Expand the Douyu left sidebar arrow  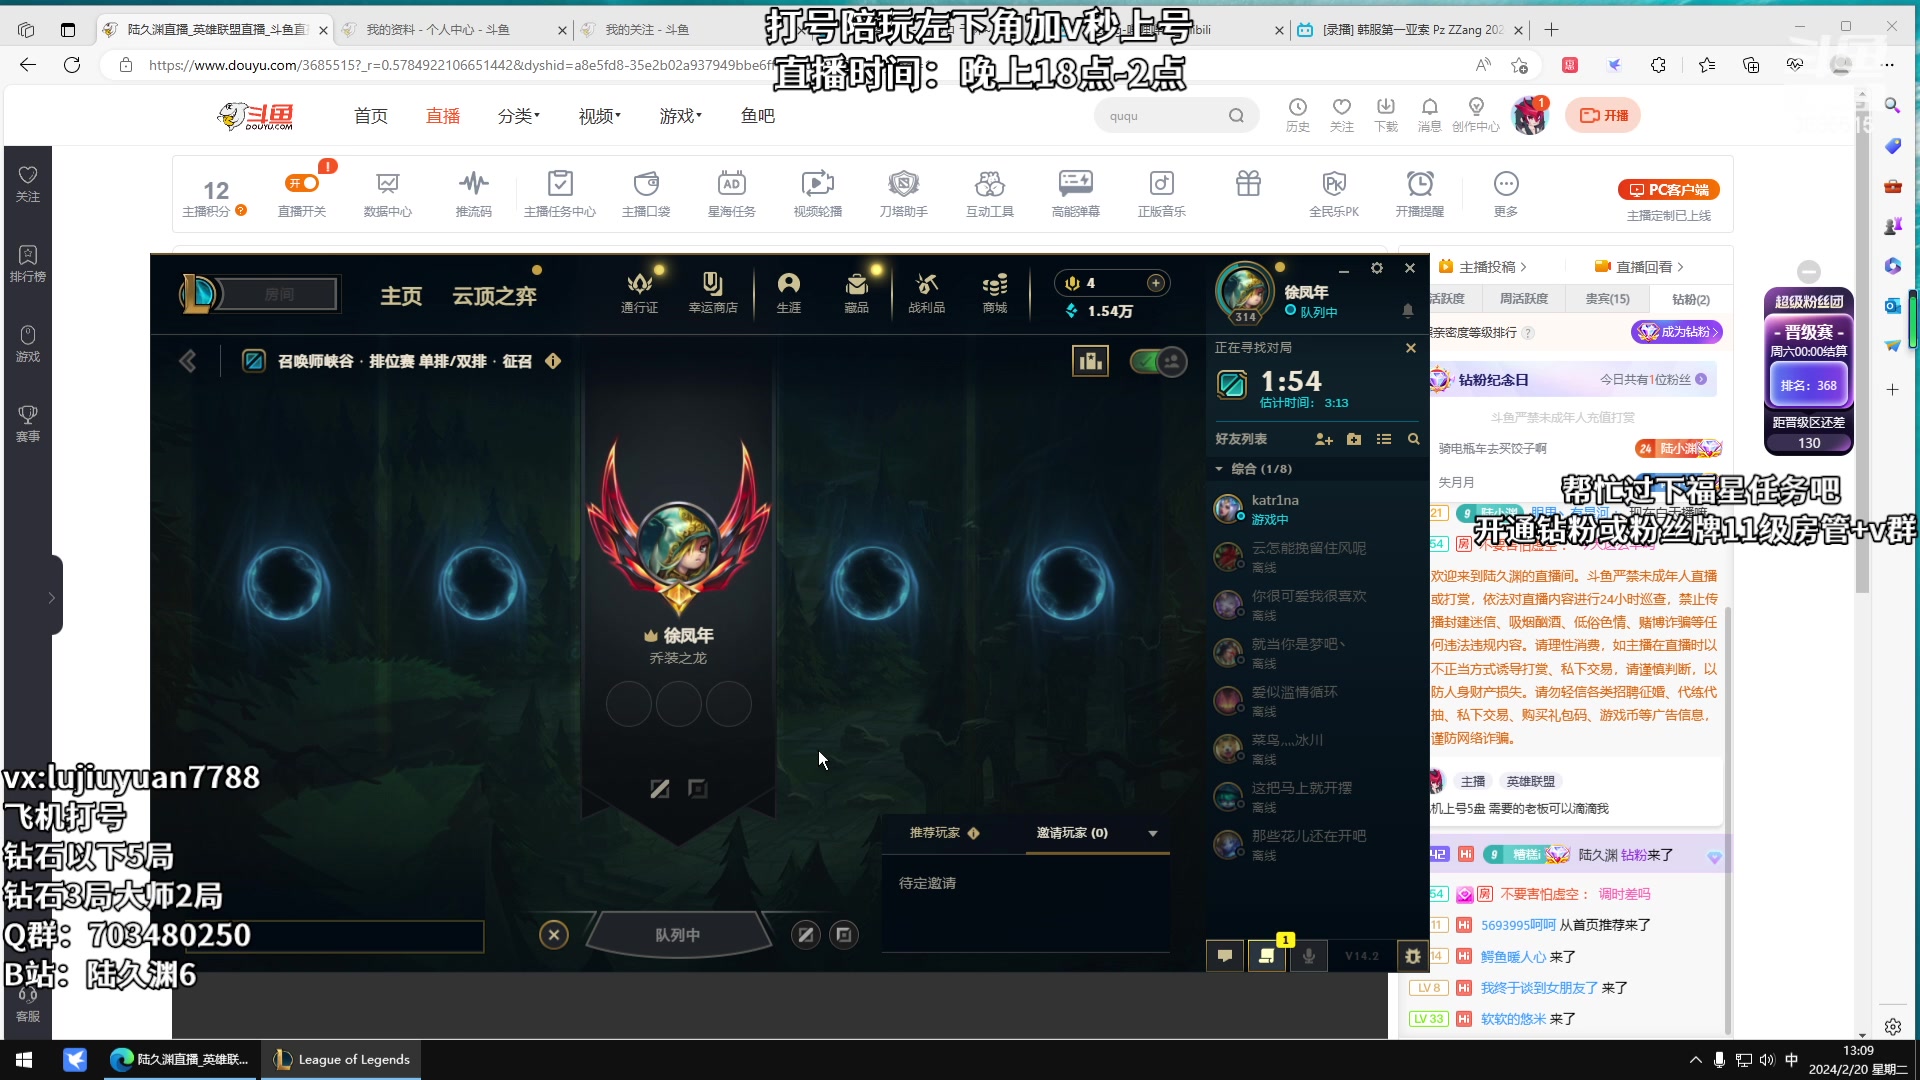pyautogui.click(x=51, y=598)
